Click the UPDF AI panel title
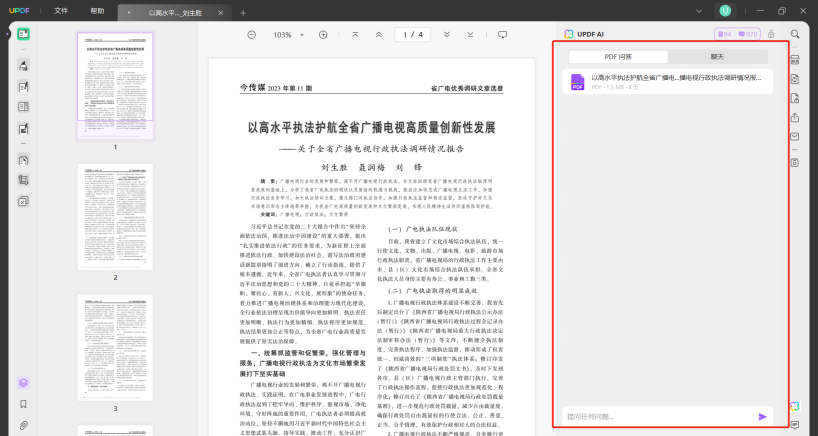Screen dimensions: 818x436 point(590,34)
